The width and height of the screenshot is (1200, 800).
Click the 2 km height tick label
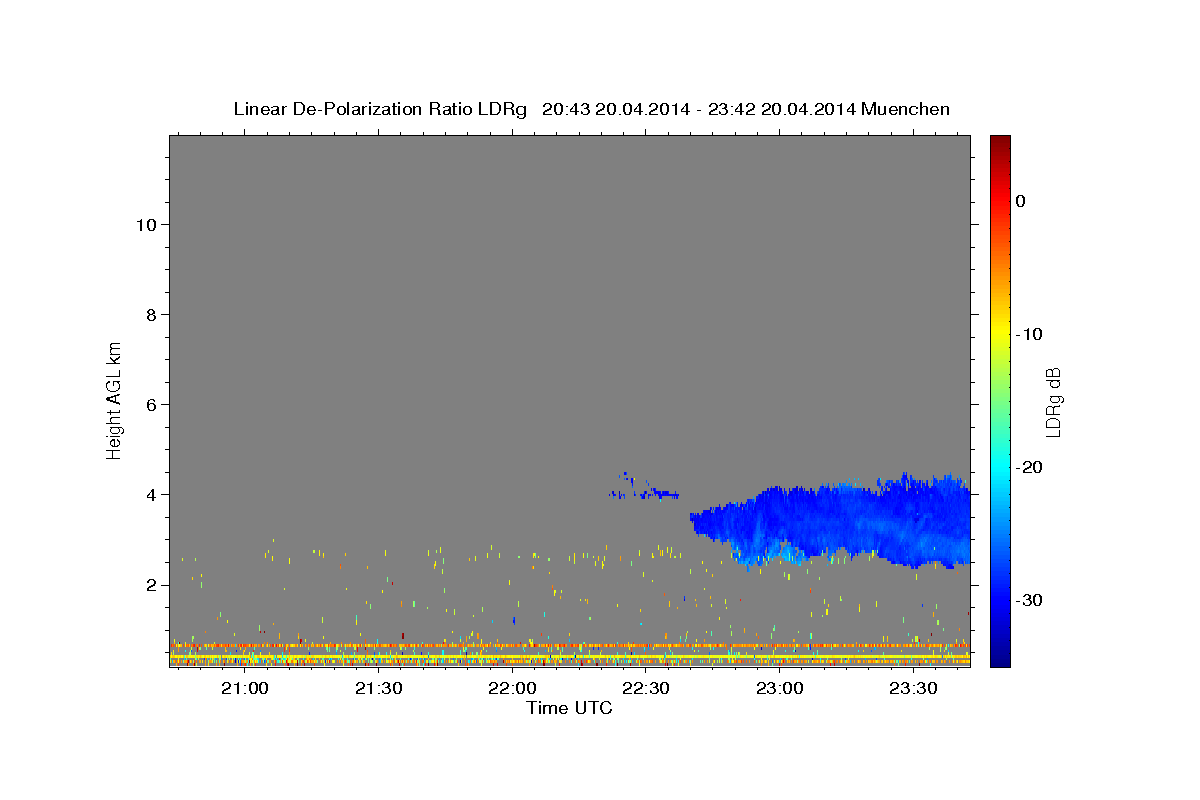pyautogui.click(x=151, y=585)
